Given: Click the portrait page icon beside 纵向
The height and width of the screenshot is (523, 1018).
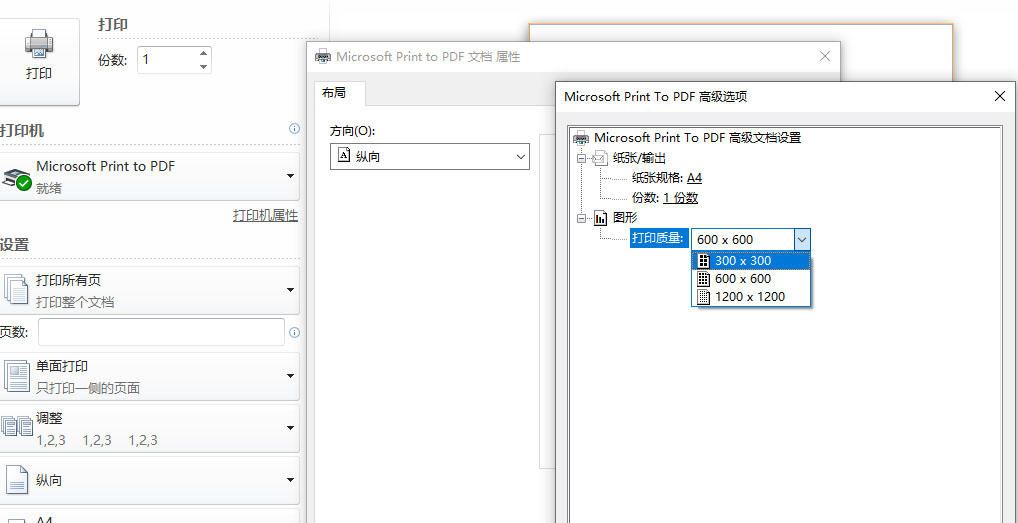Looking at the screenshot, I should (x=17, y=480).
